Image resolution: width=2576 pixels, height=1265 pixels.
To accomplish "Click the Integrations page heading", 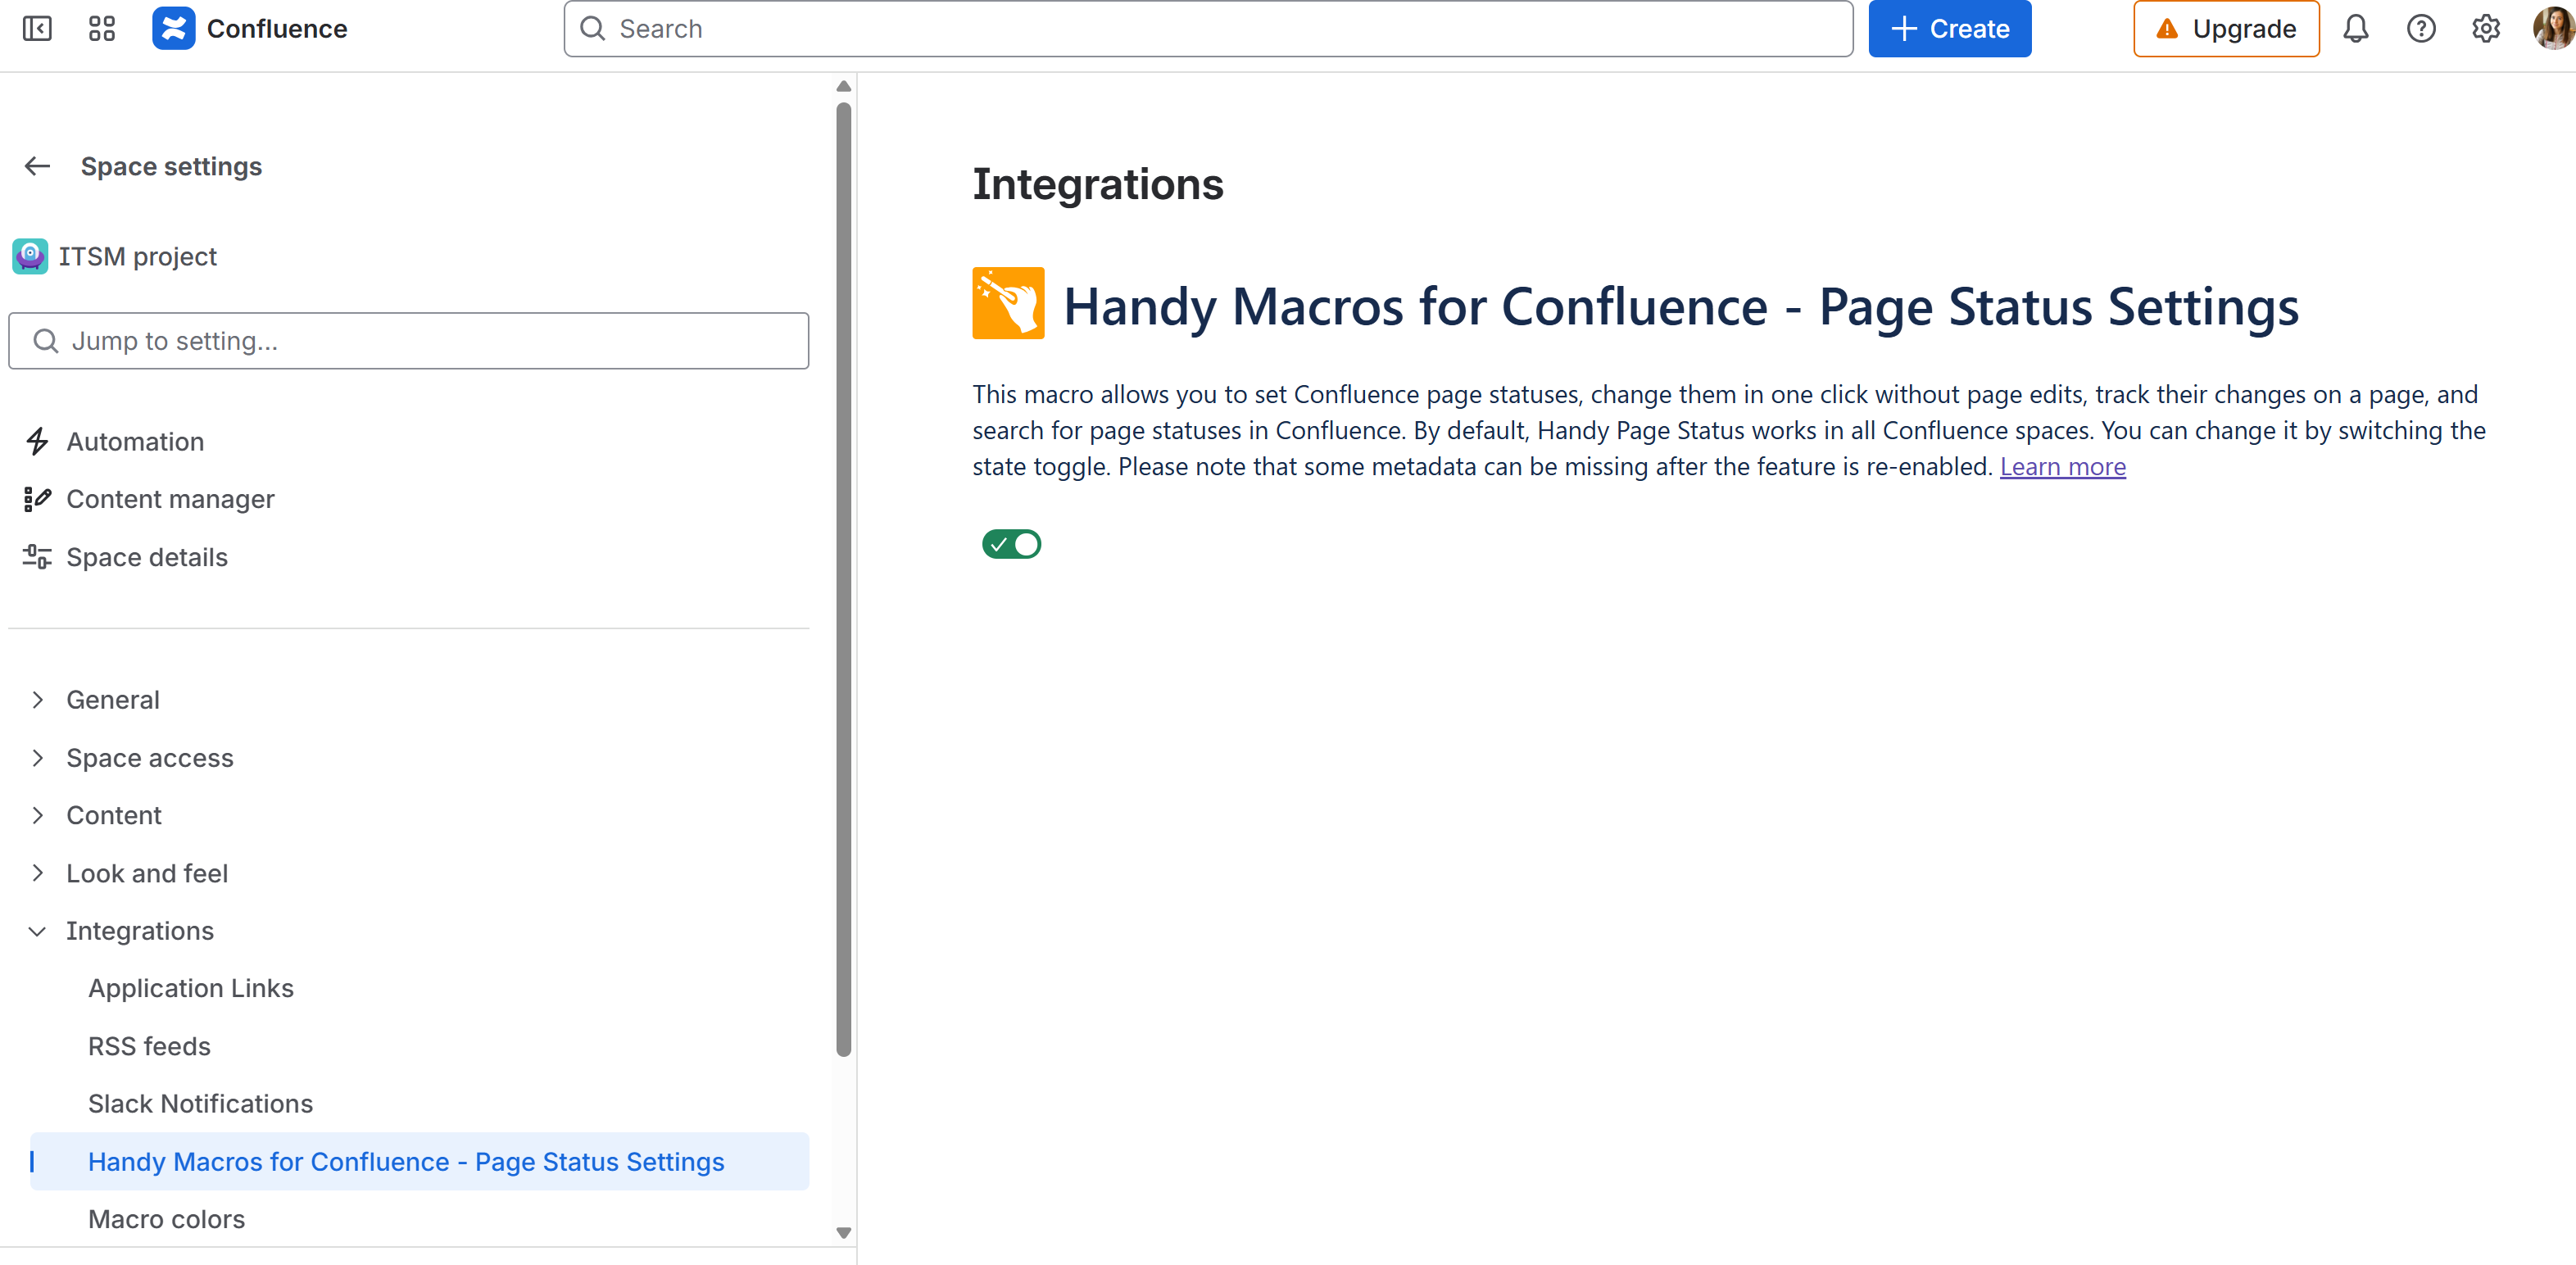I will click(1097, 184).
